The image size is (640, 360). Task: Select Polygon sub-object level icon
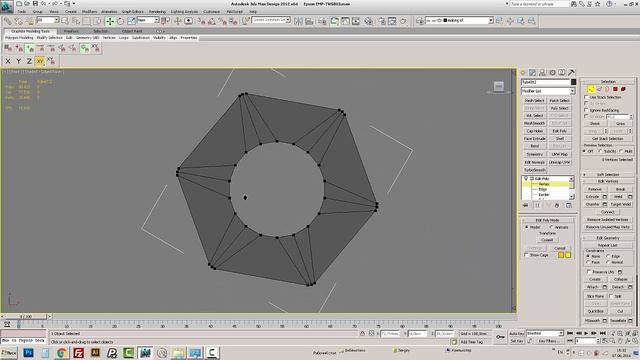coord(615,89)
